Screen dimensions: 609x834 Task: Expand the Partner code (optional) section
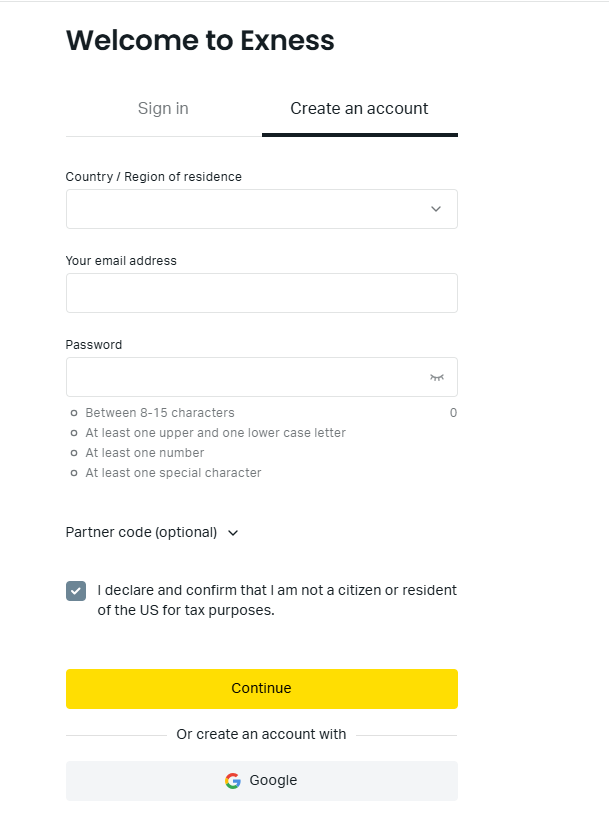pos(141,532)
